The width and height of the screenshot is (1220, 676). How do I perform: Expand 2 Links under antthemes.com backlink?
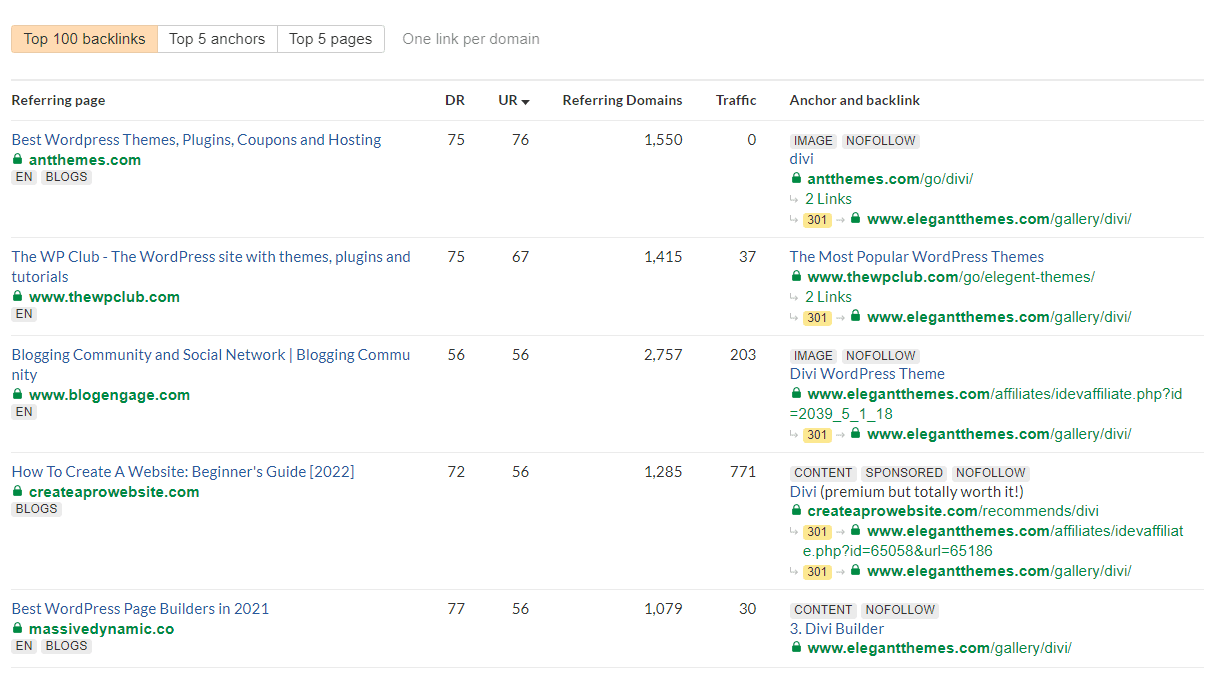[828, 198]
